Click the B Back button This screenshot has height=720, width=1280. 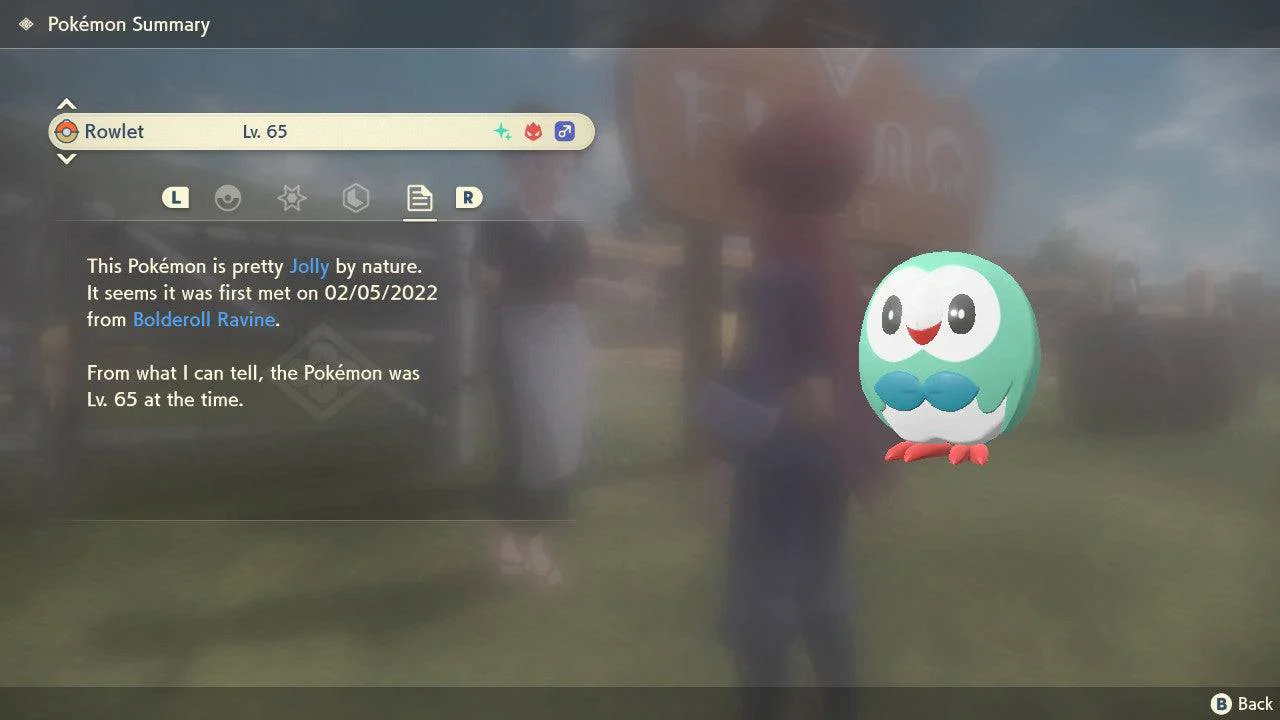point(1242,704)
